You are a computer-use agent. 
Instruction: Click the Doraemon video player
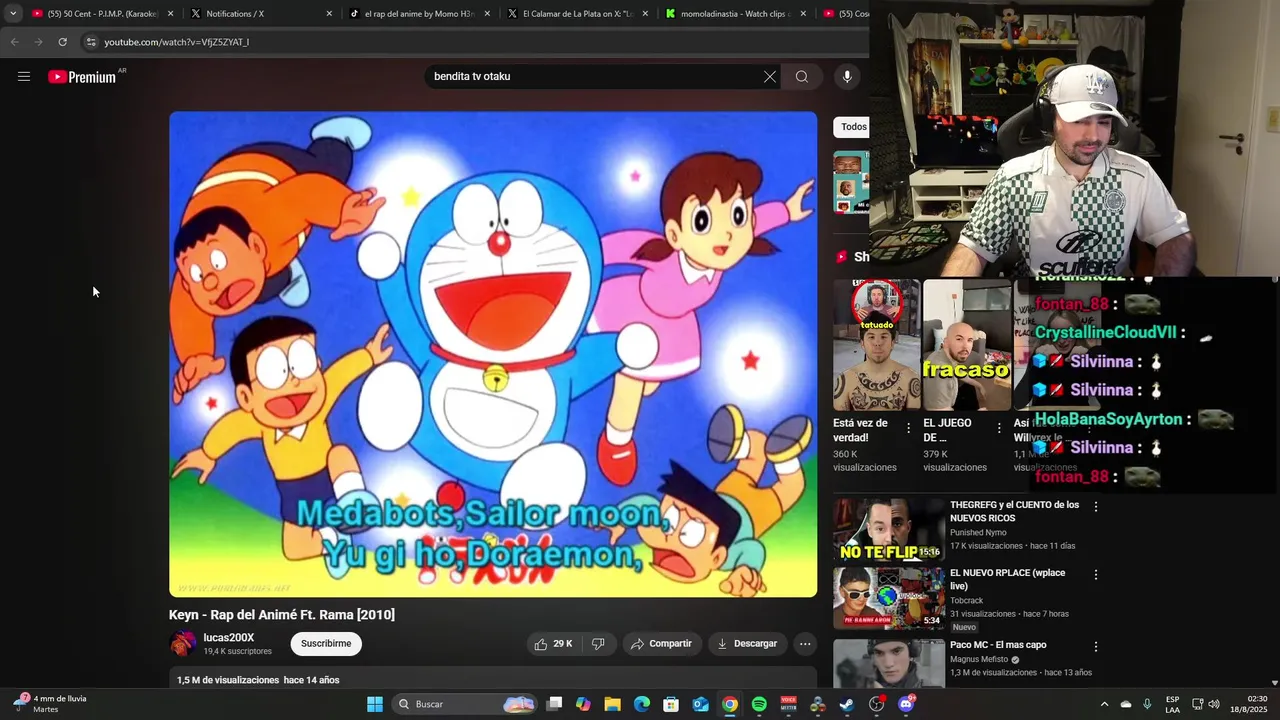493,354
